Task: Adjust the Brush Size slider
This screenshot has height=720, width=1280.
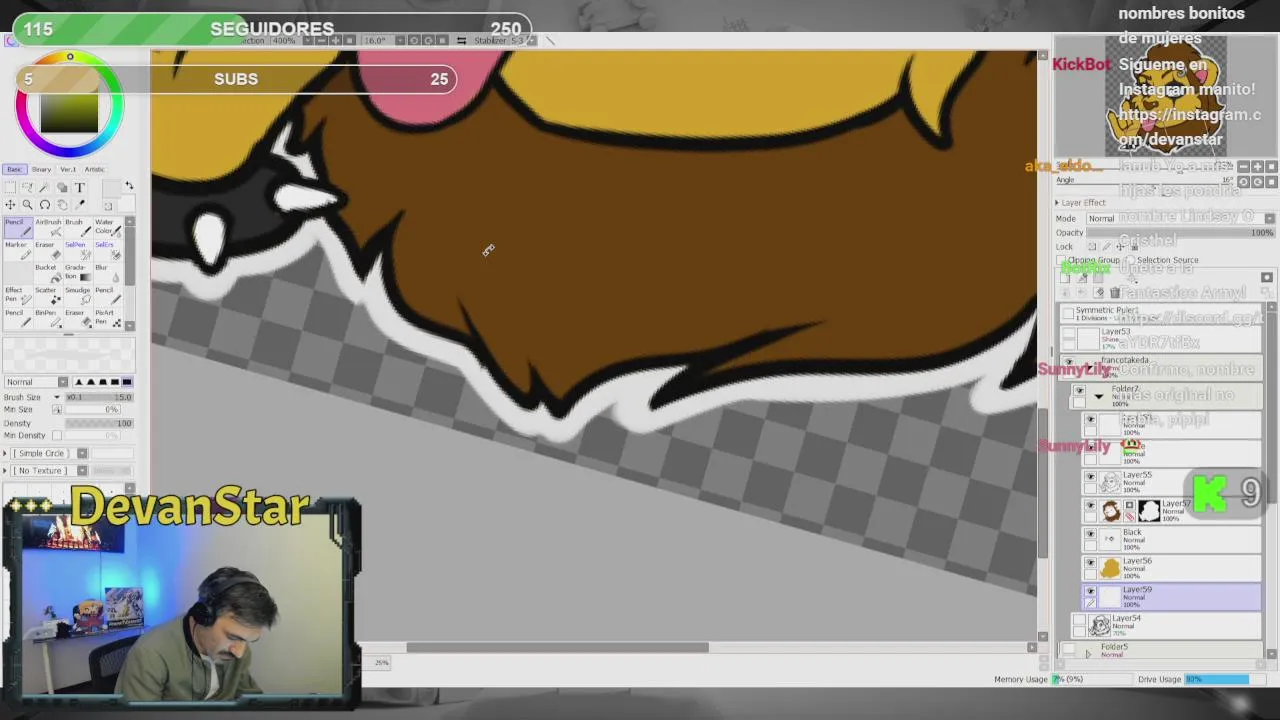Action: click(x=99, y=397)
